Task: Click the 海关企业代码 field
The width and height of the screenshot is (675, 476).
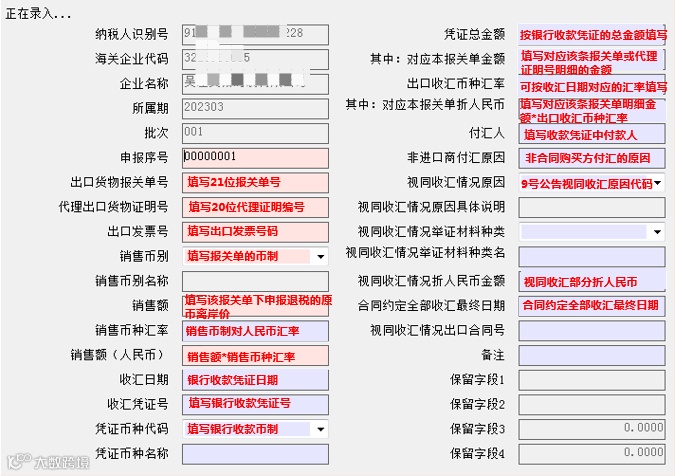Action: (255, 59)
